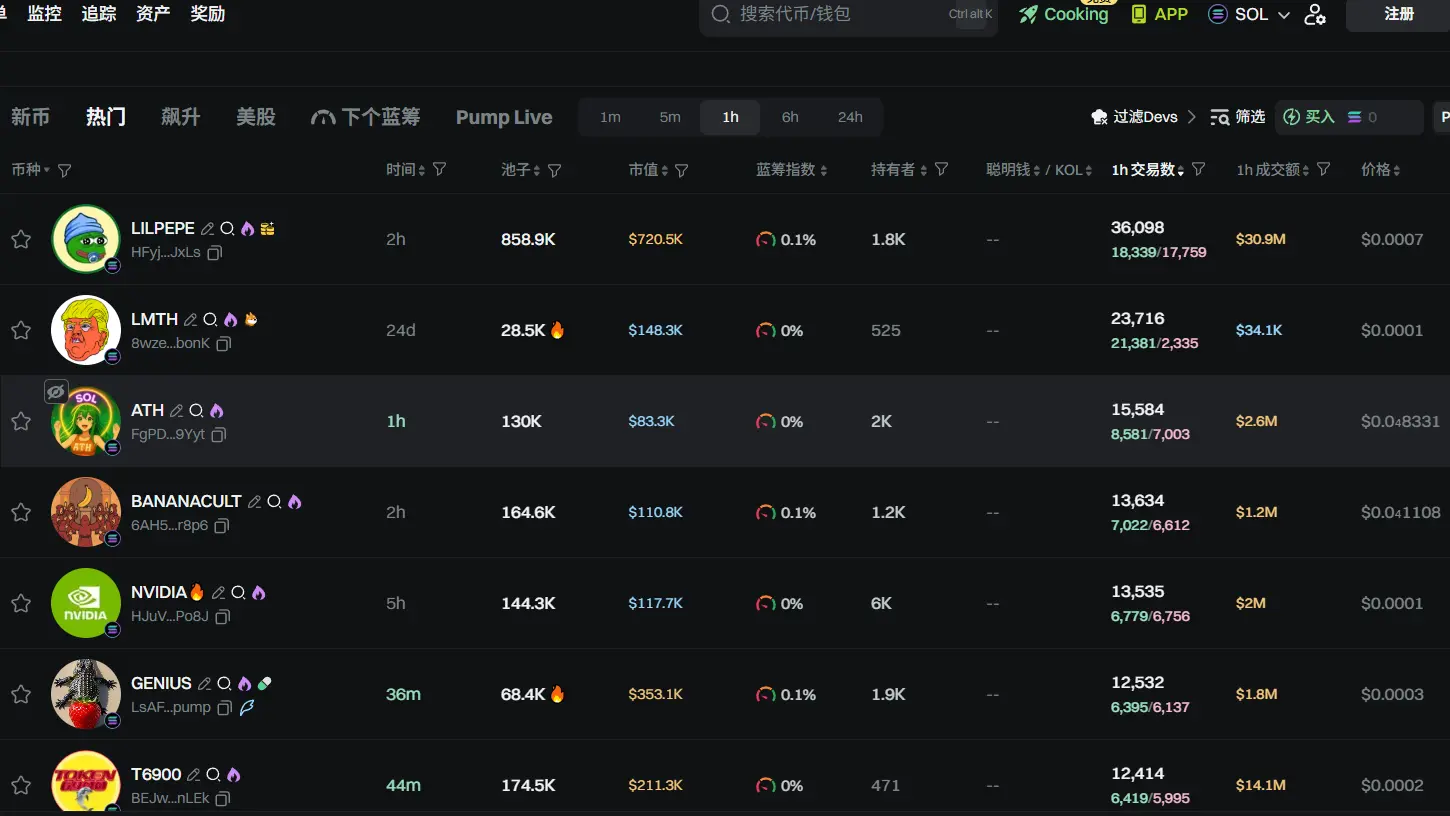Click the edit pencil next to BANANACULT
1450x816 pixels.
(x=254, y=502)
